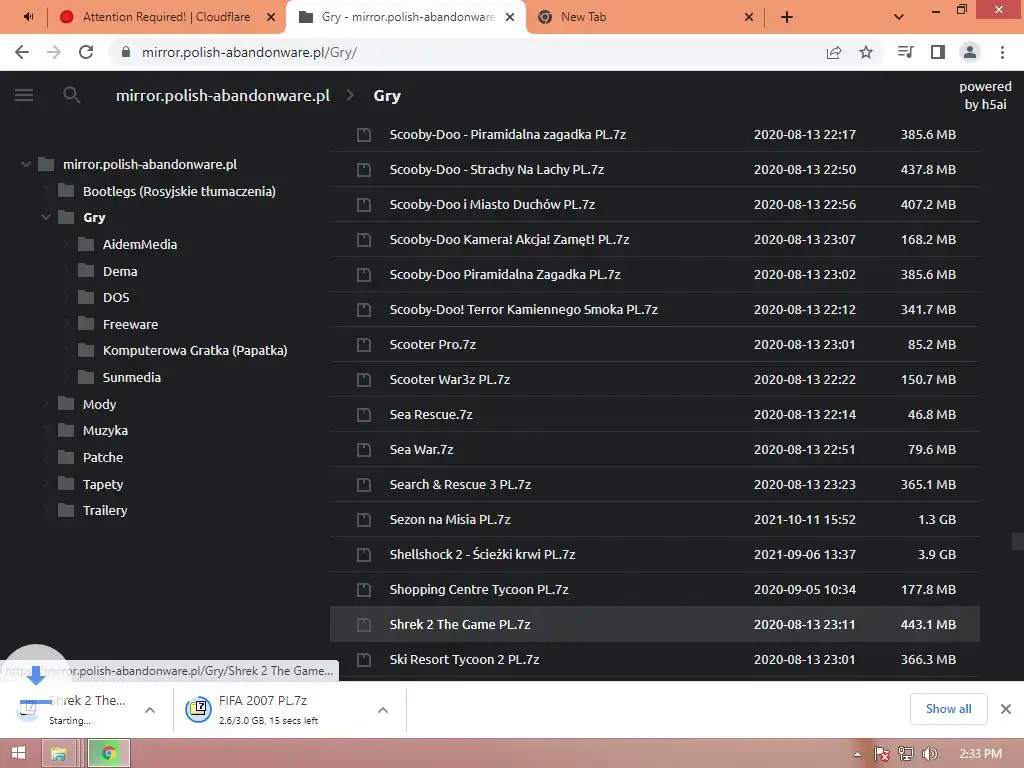Switch to Attention Required Cloudflare tab
The height and width of the screenshot is (768, 1024).
pos(167,17)
